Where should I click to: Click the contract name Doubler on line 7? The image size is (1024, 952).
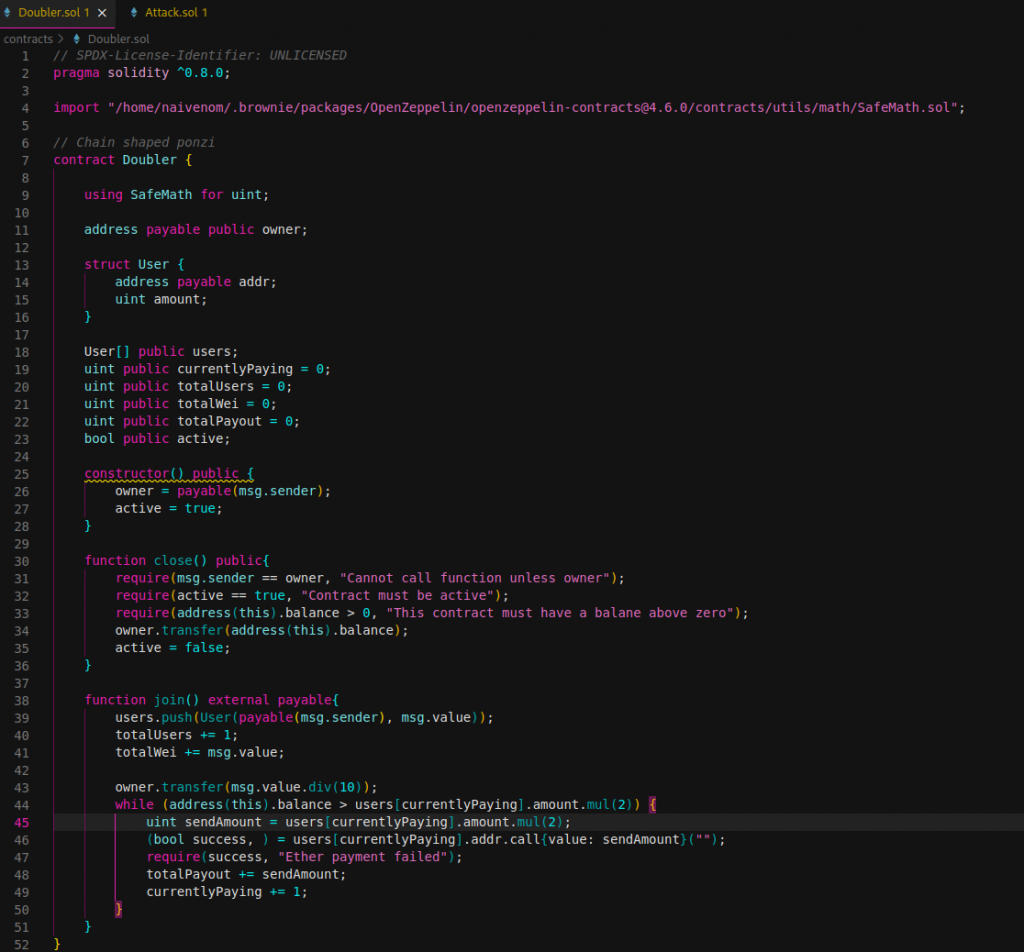[x=149, y=160]
